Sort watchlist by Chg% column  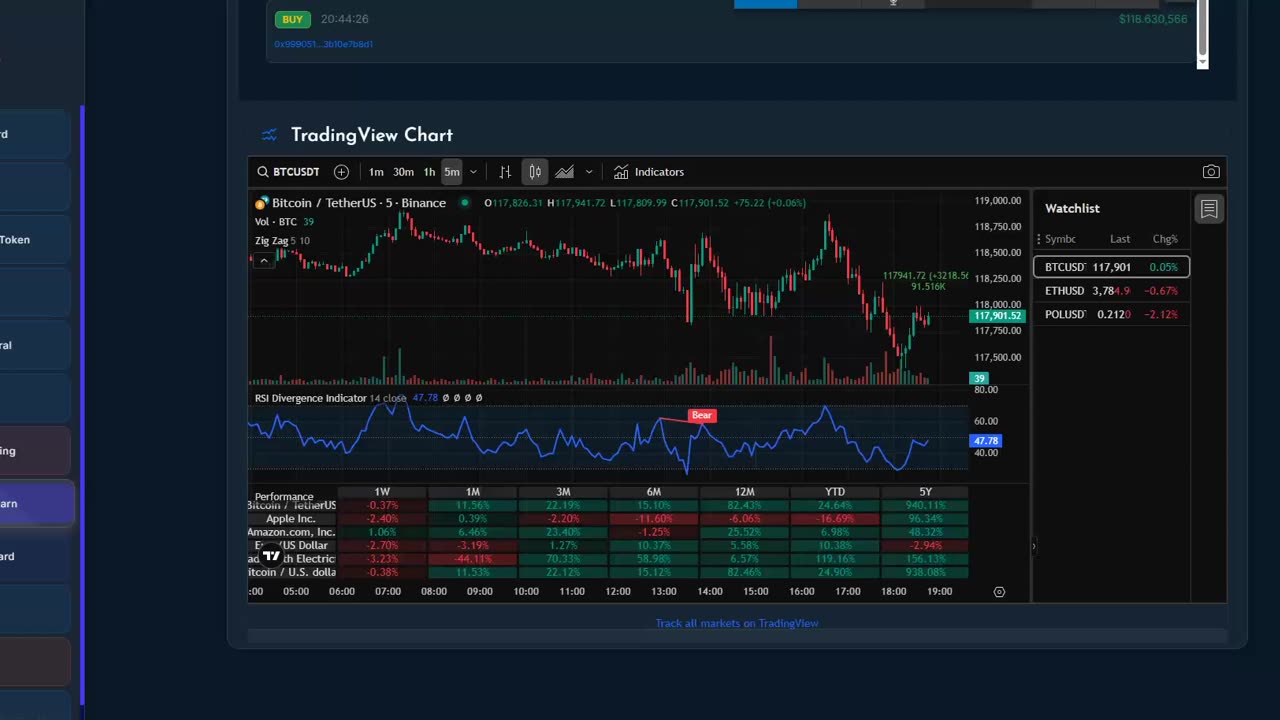pyautogui.click(x=1165, y=239)
